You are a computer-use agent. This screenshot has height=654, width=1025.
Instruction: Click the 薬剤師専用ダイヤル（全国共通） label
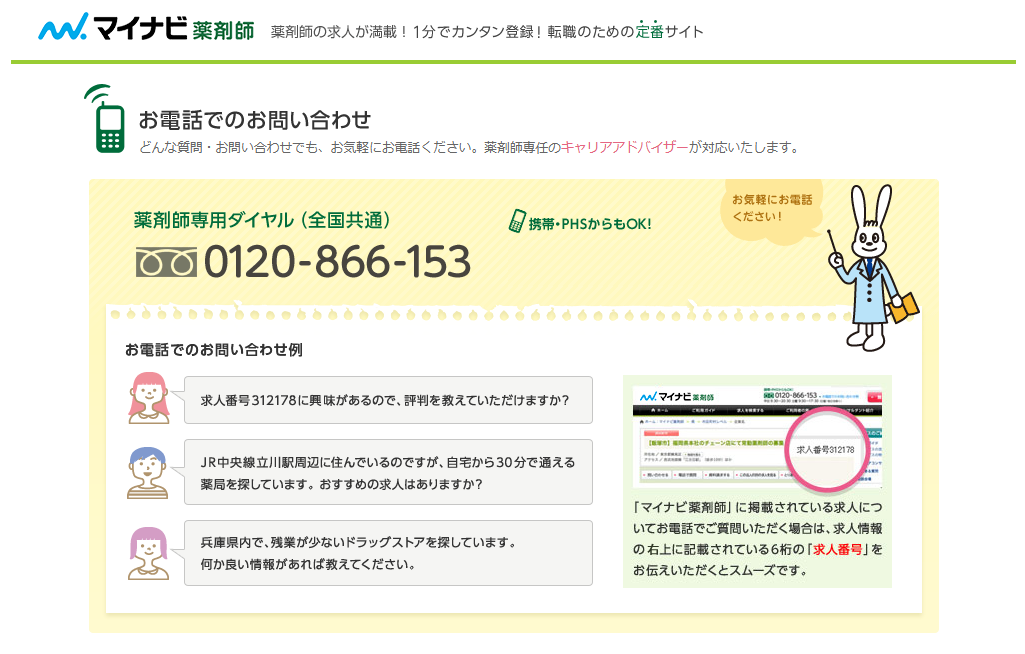click(x=262, y=220)
